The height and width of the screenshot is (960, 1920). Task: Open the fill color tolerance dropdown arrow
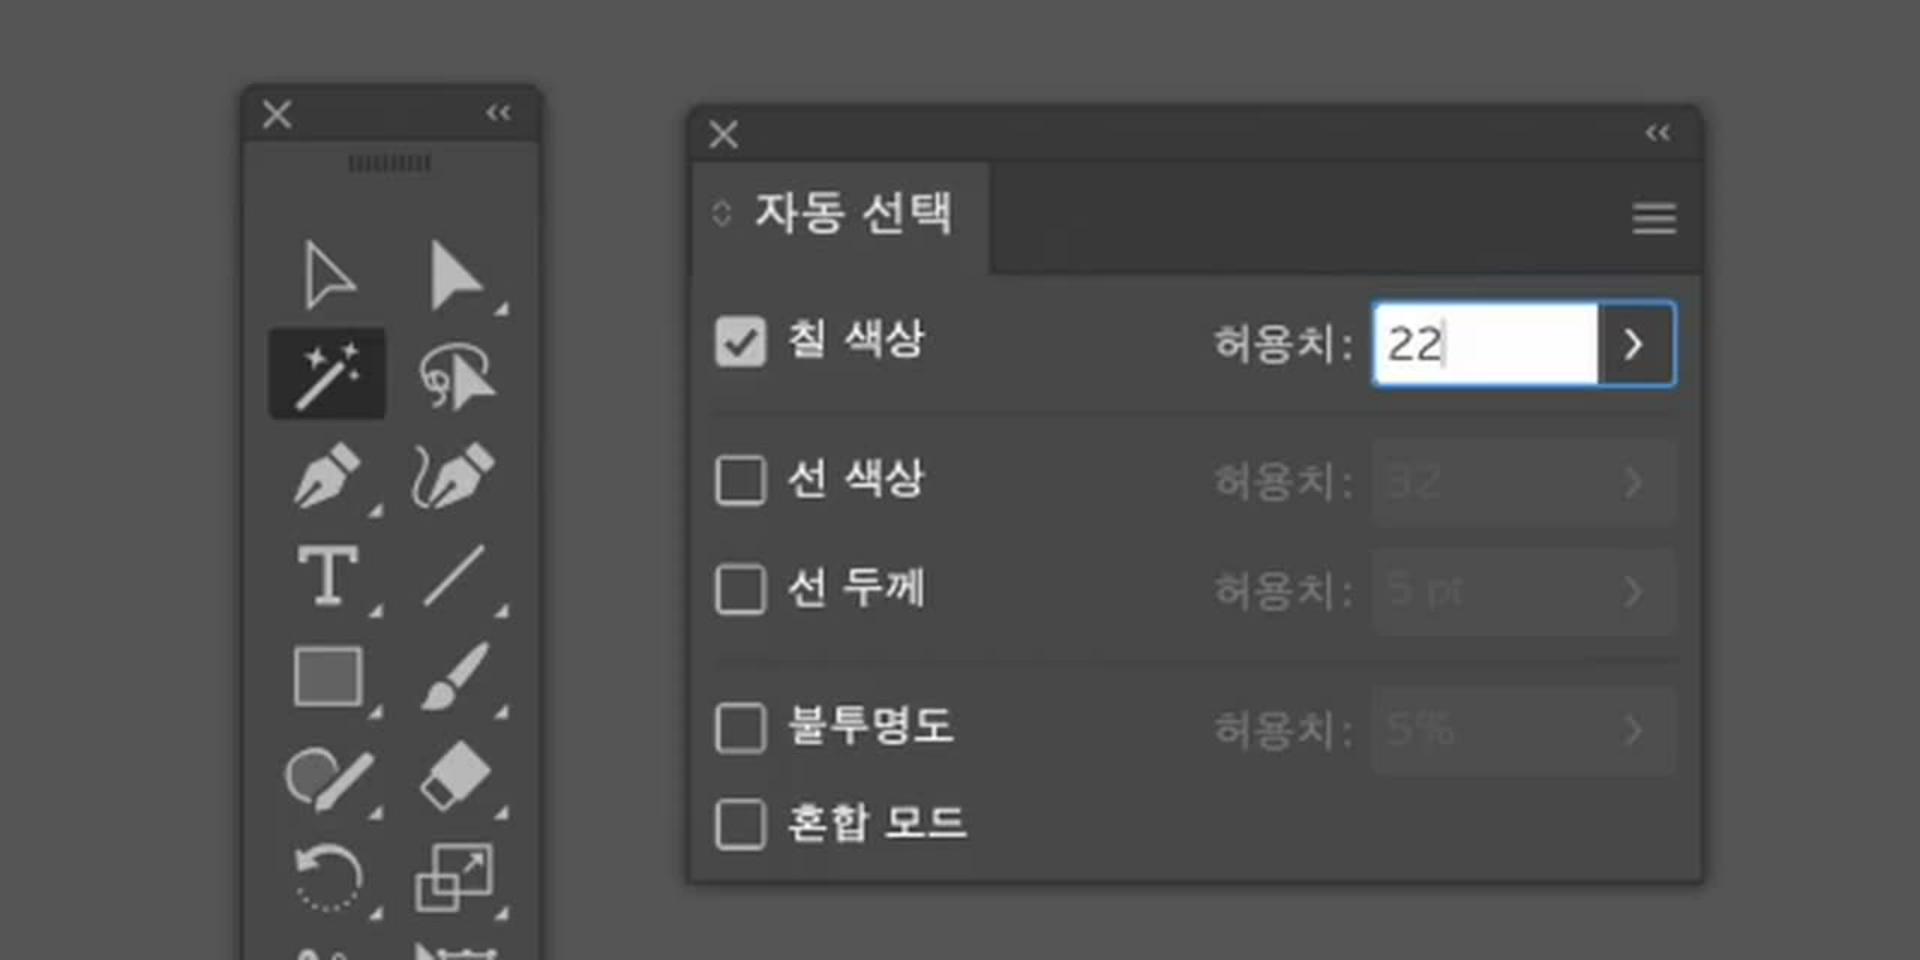pos(1634,344)
